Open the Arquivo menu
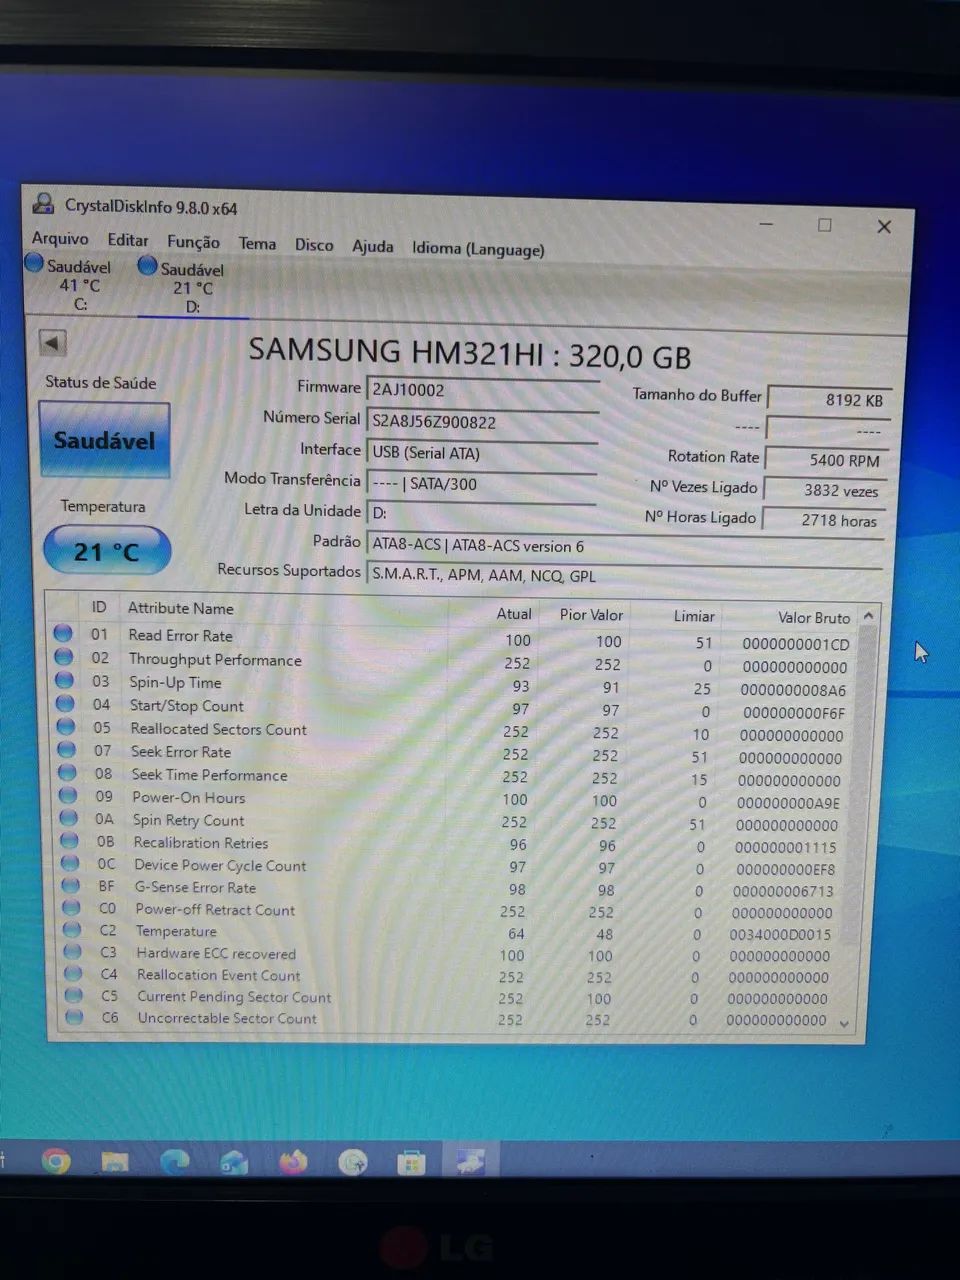Viewport: 960px width, 1280px height. pyautogui.click(x=60, y=239)
